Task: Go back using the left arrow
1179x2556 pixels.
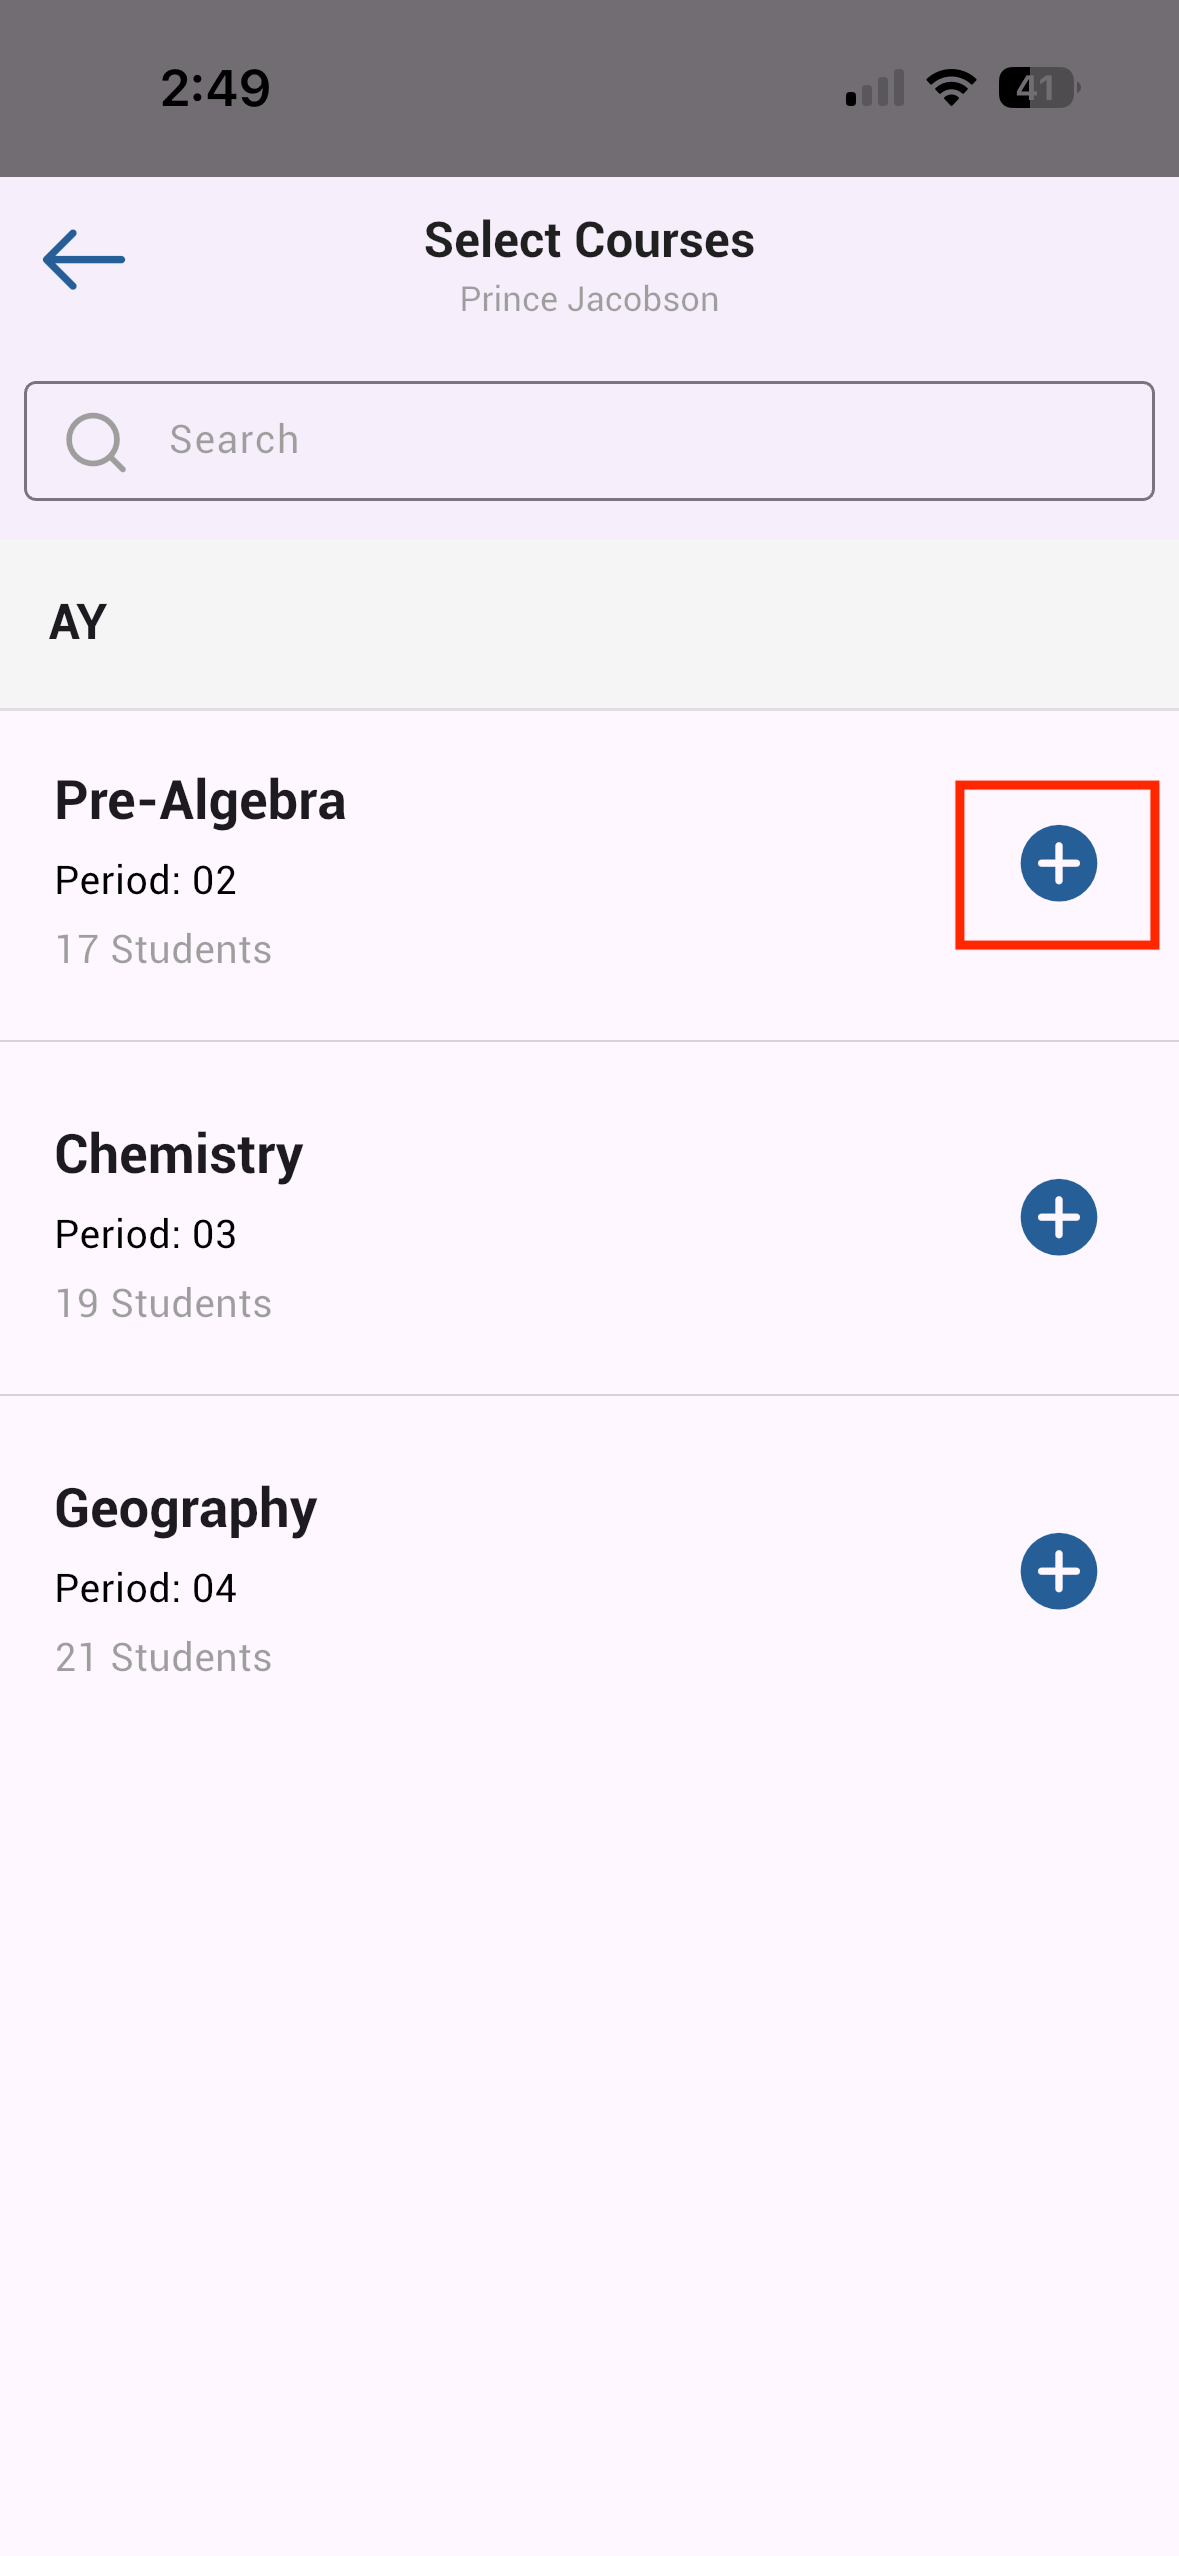Action: click(x=84, y=260)
